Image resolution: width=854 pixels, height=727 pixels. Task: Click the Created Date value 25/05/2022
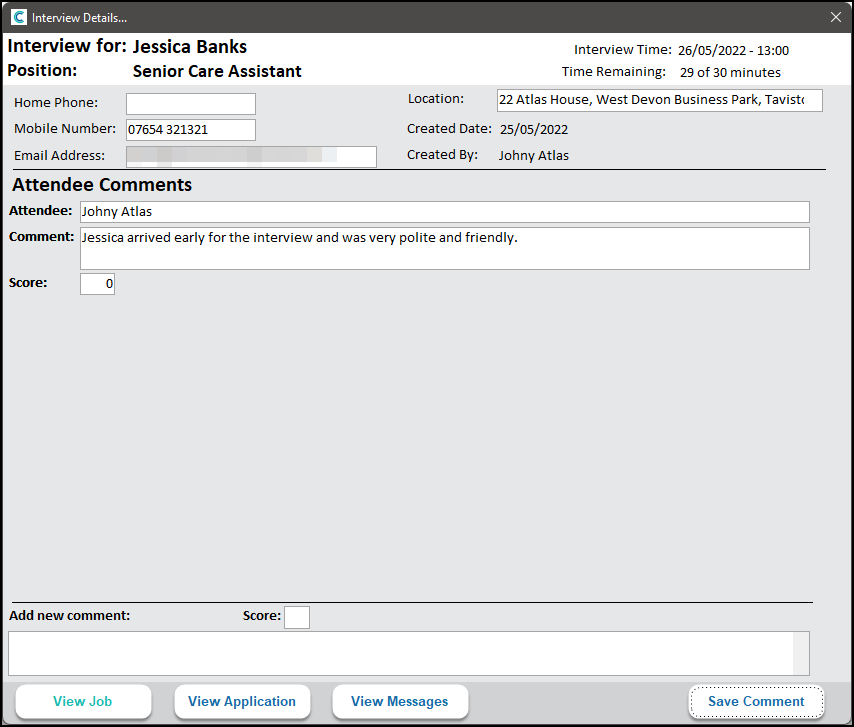(534, 129)
